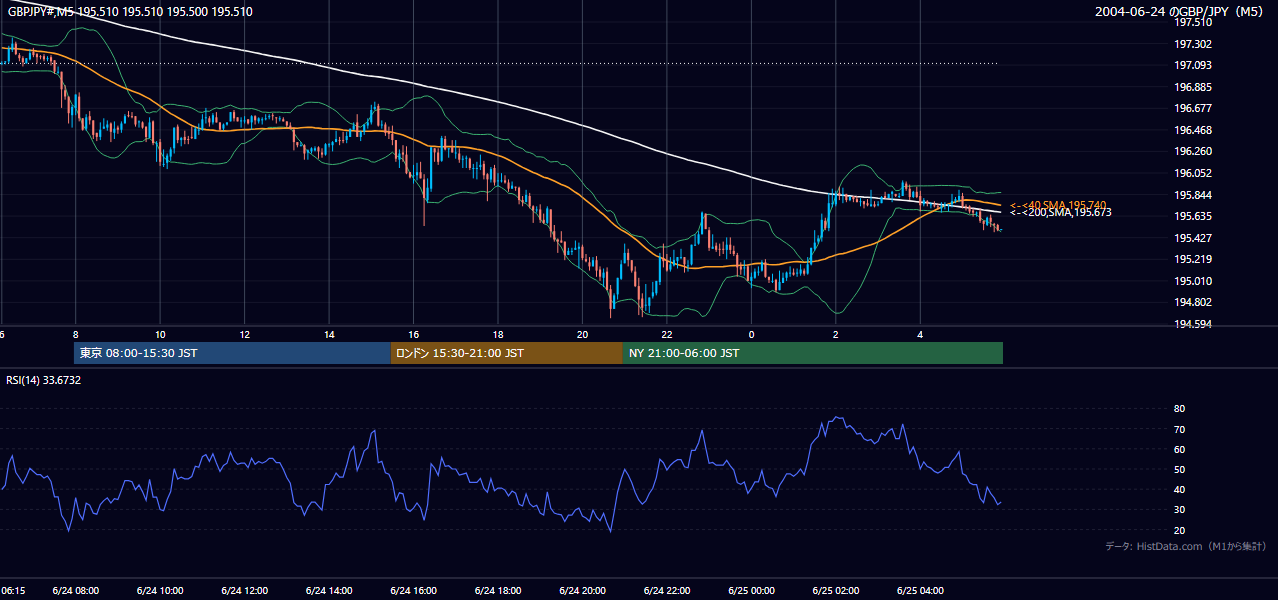Click price axis label 196.677
This screenshot has width=1278, height=600.
pos(1194,108)
